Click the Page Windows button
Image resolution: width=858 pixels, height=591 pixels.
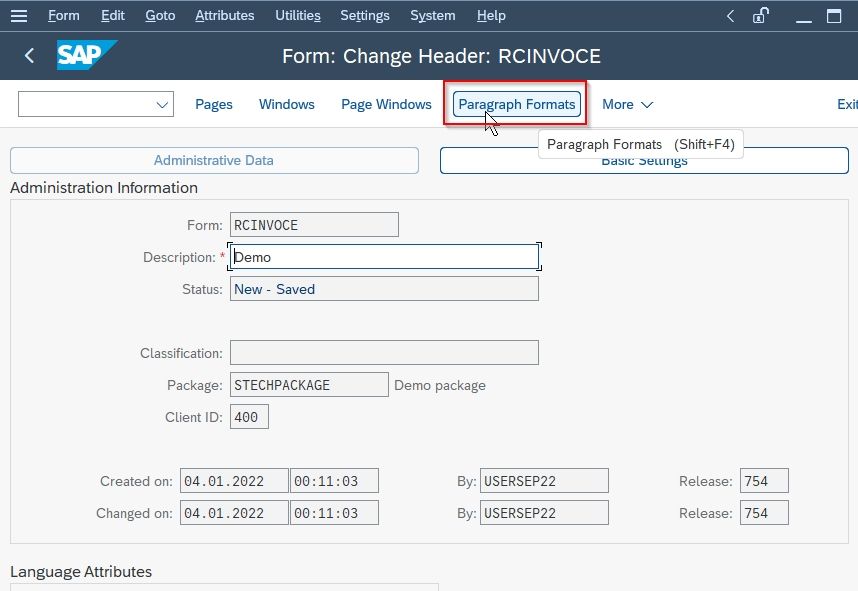(x=386, y=105)
